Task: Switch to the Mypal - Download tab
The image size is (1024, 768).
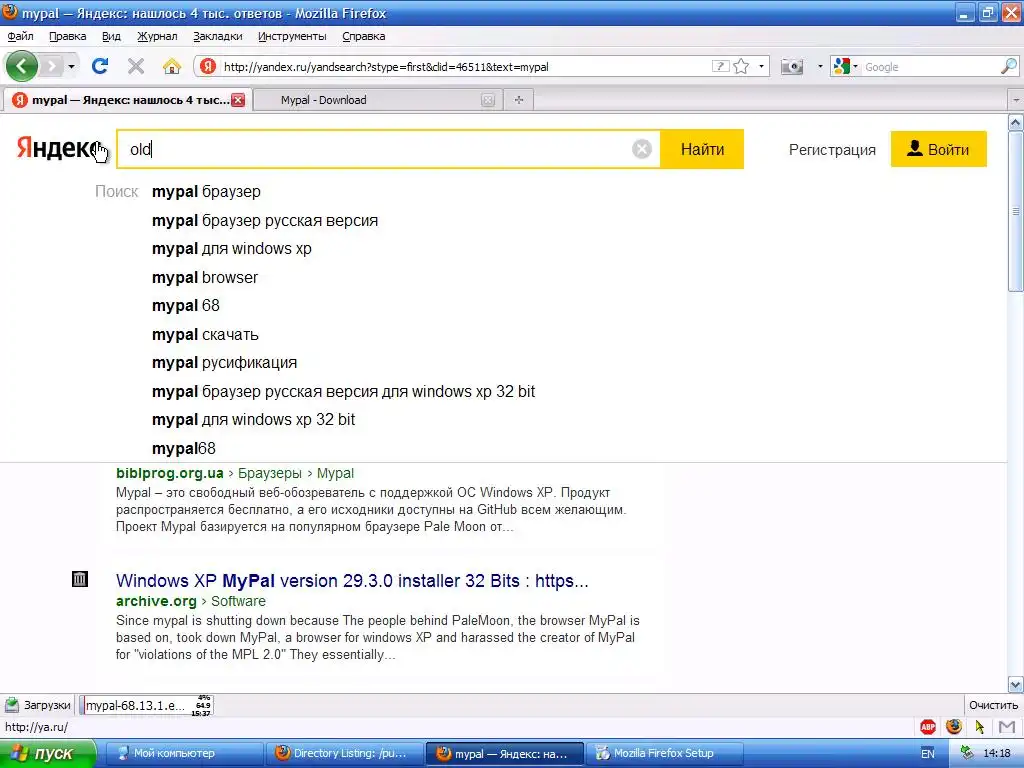Action: tap(376, 100)
